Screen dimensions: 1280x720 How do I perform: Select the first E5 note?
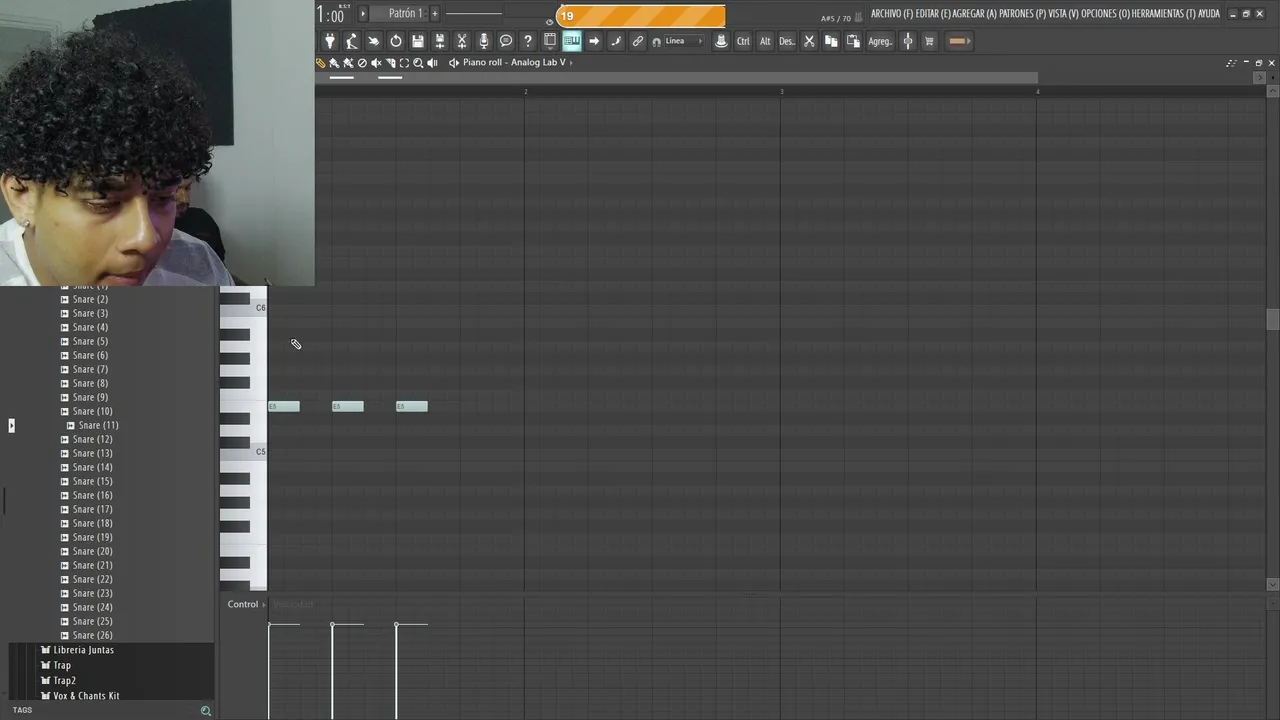284,406
